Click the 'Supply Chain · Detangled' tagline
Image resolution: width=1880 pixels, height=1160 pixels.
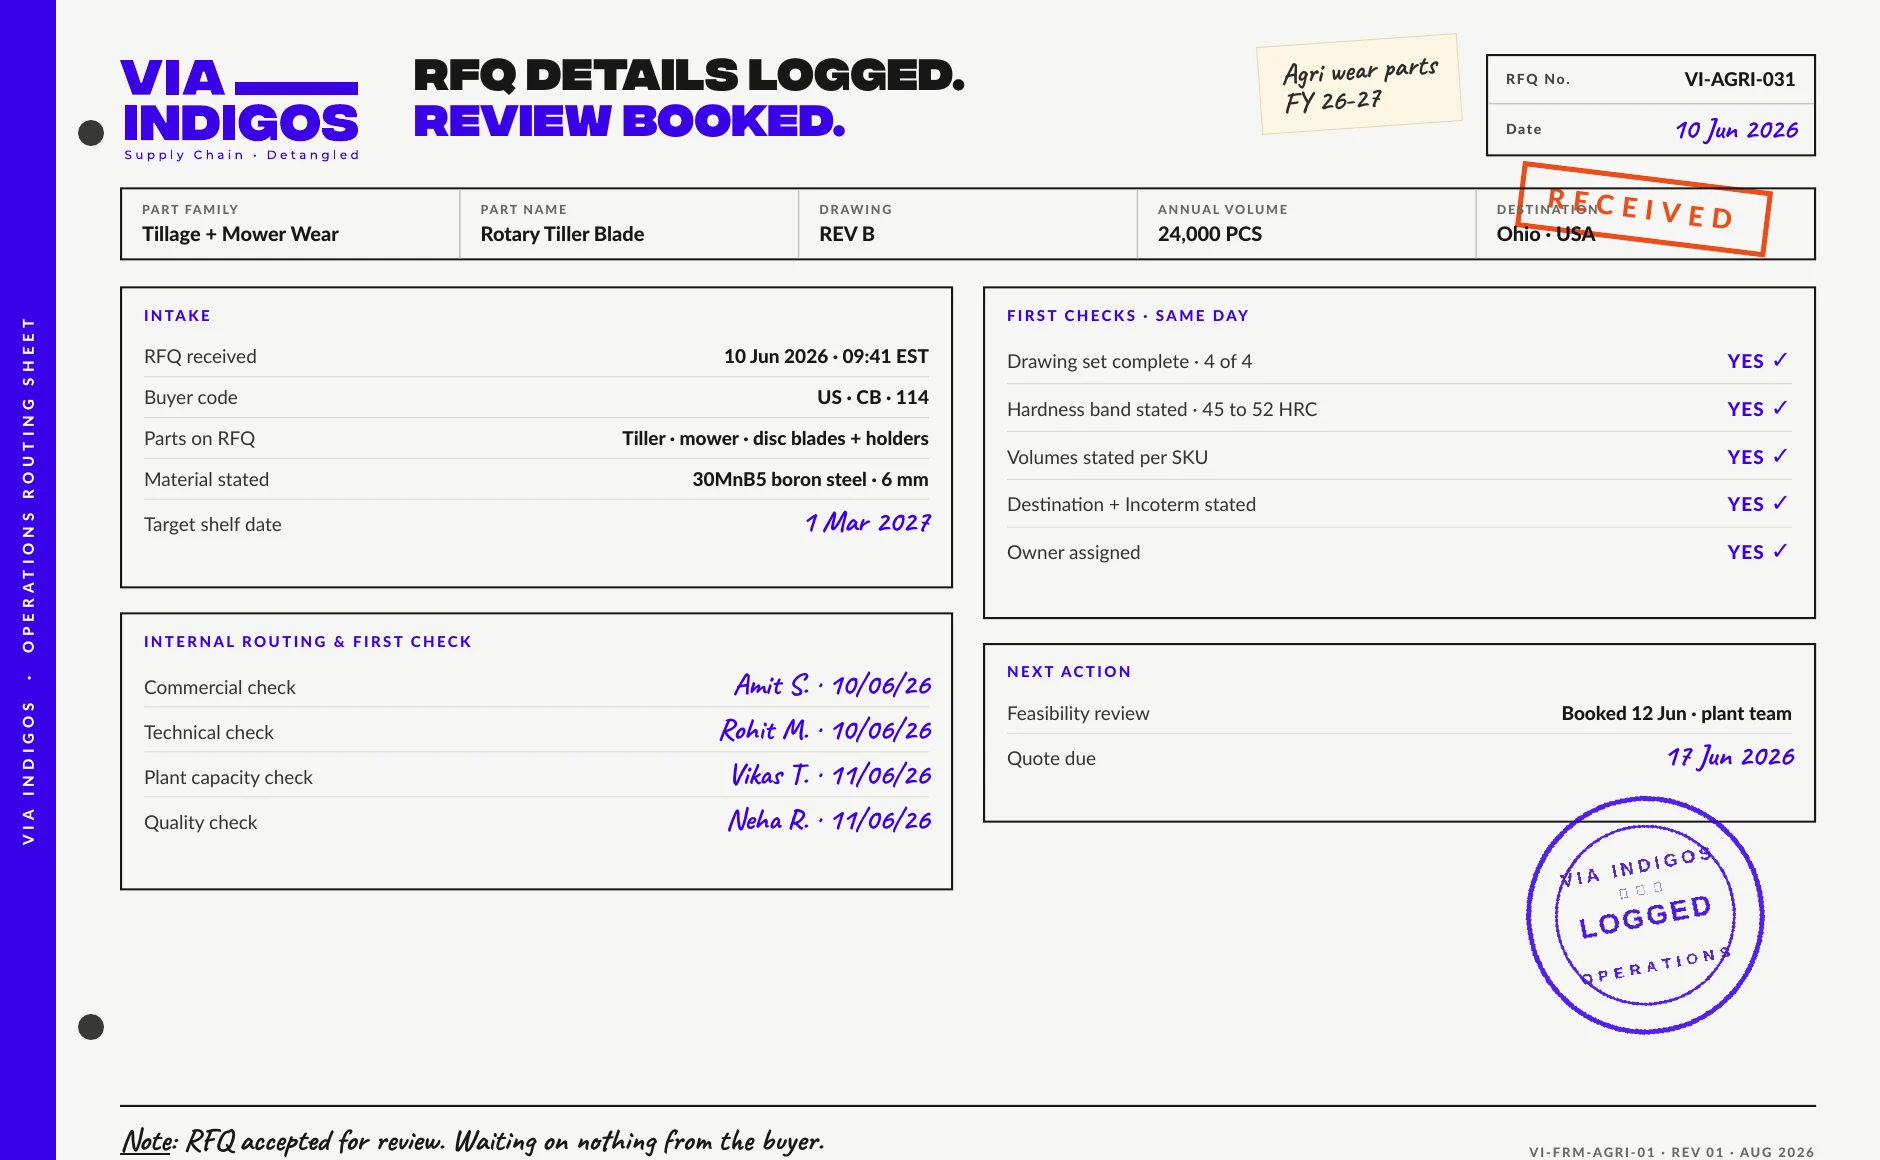[241, 155]
